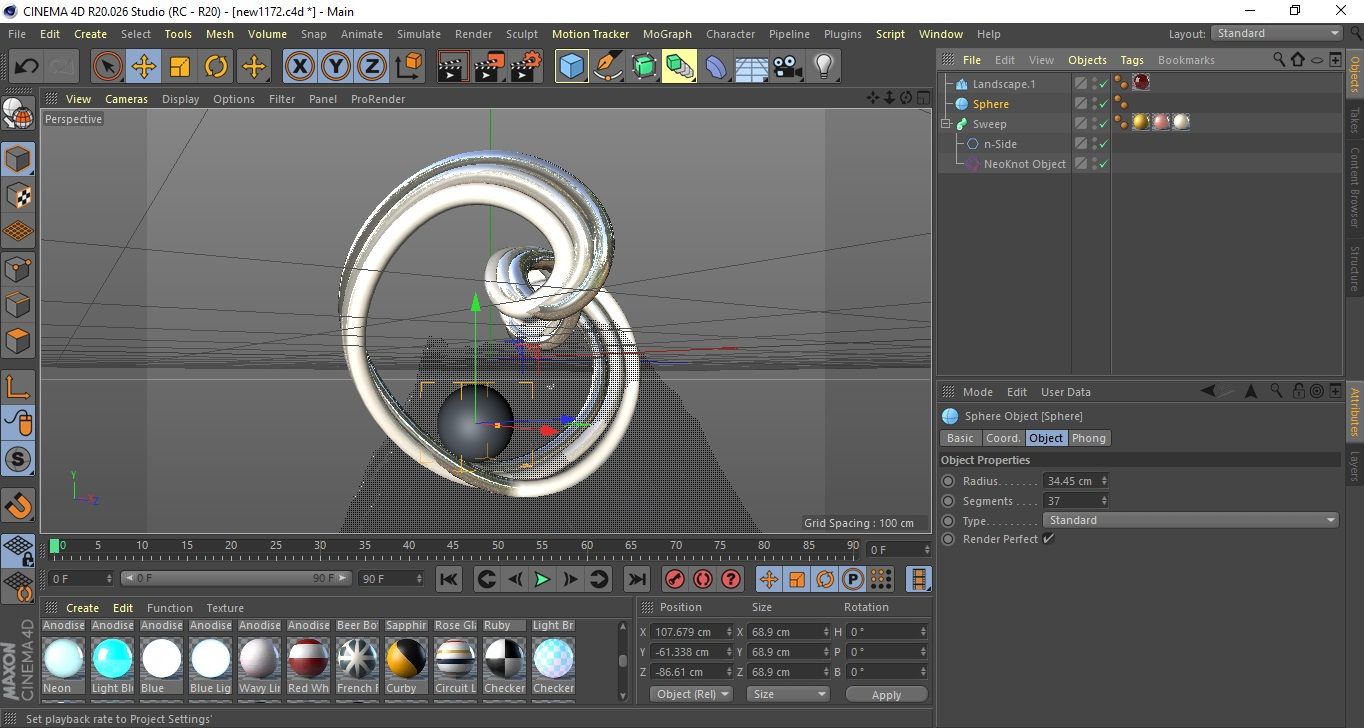Select the Curby material swatch
Viewport: 1364px width, 728px height.
click(406, 659)
